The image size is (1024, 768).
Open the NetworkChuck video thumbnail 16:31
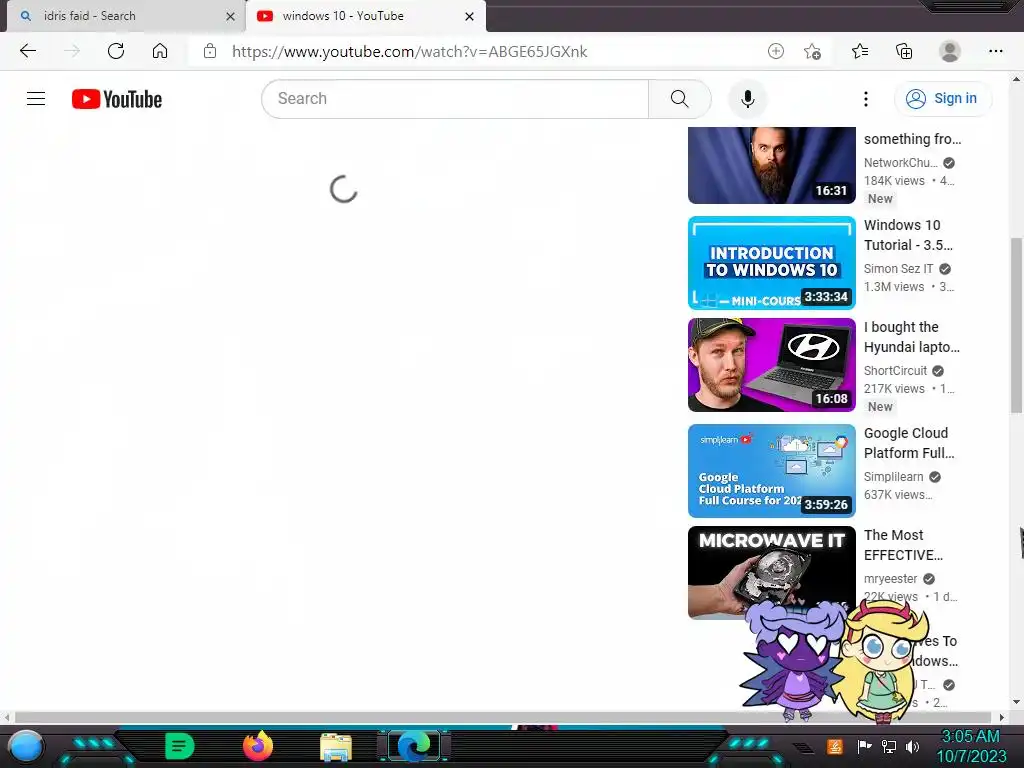coord(771,165)
